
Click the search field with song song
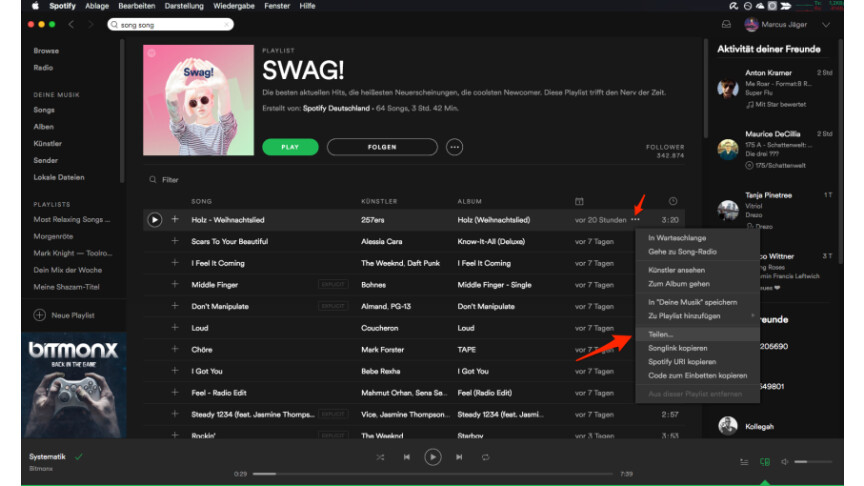coord(171,25)
